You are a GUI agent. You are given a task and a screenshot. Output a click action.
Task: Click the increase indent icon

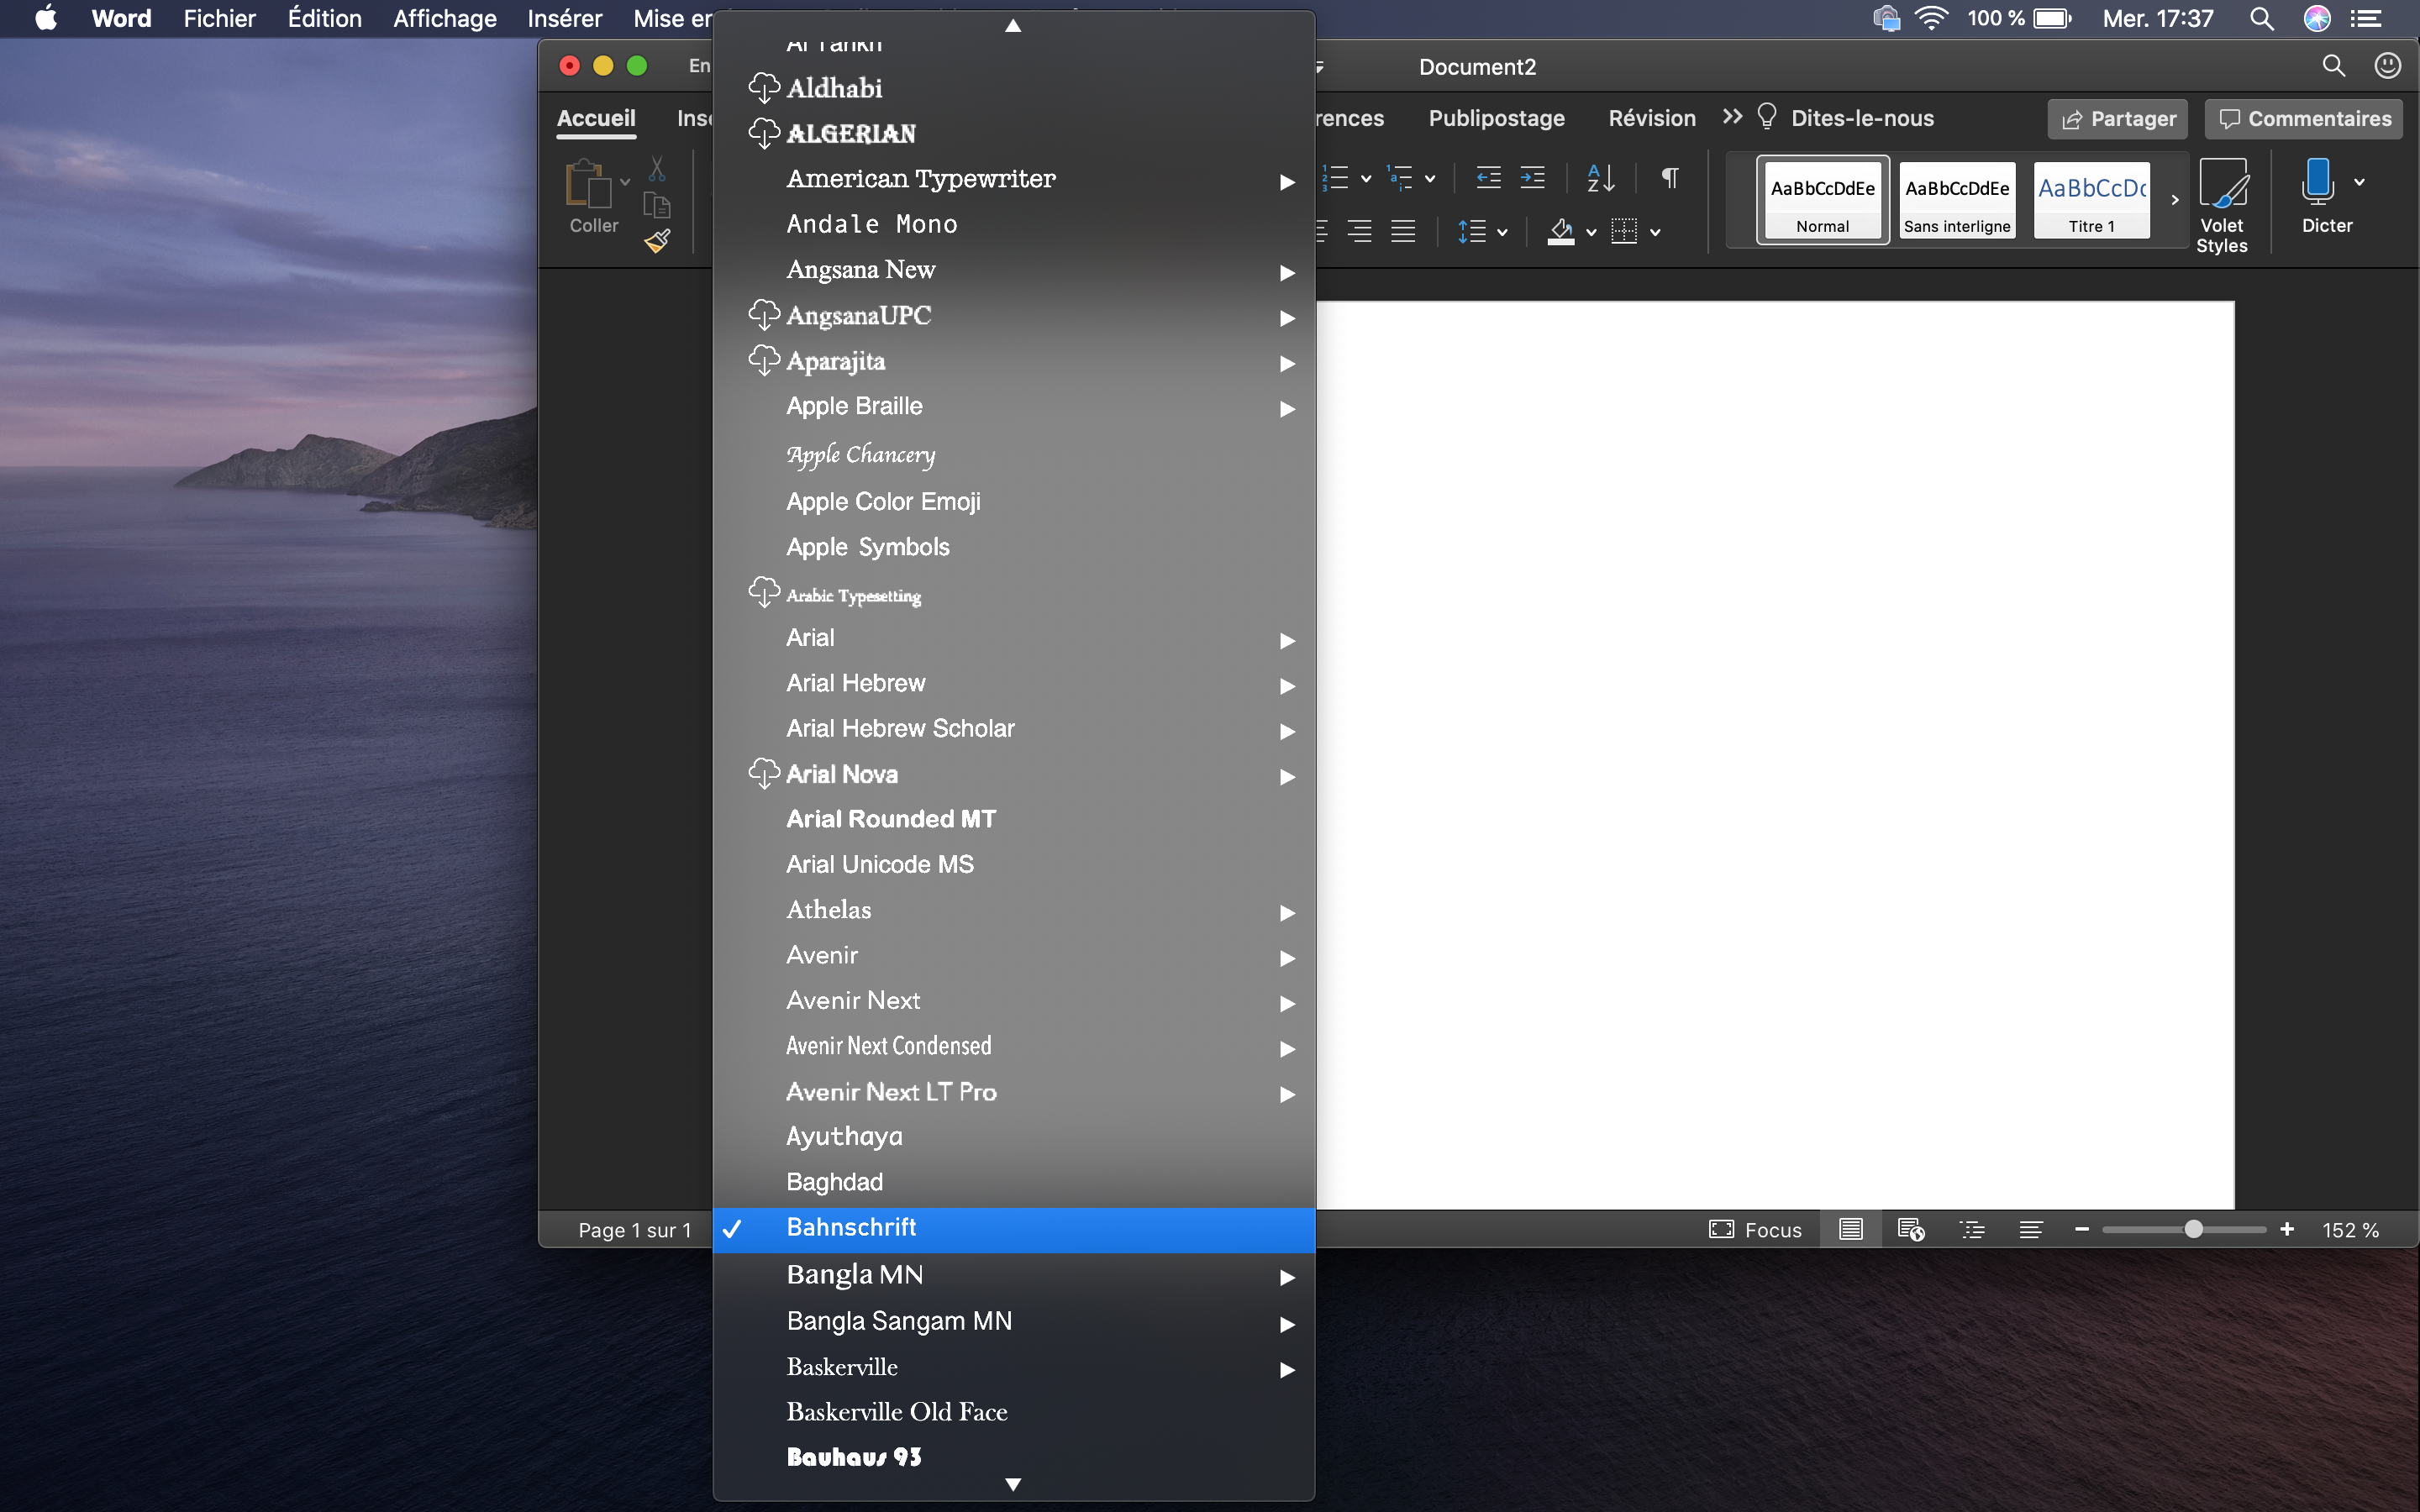click(x=1532, y=179)
